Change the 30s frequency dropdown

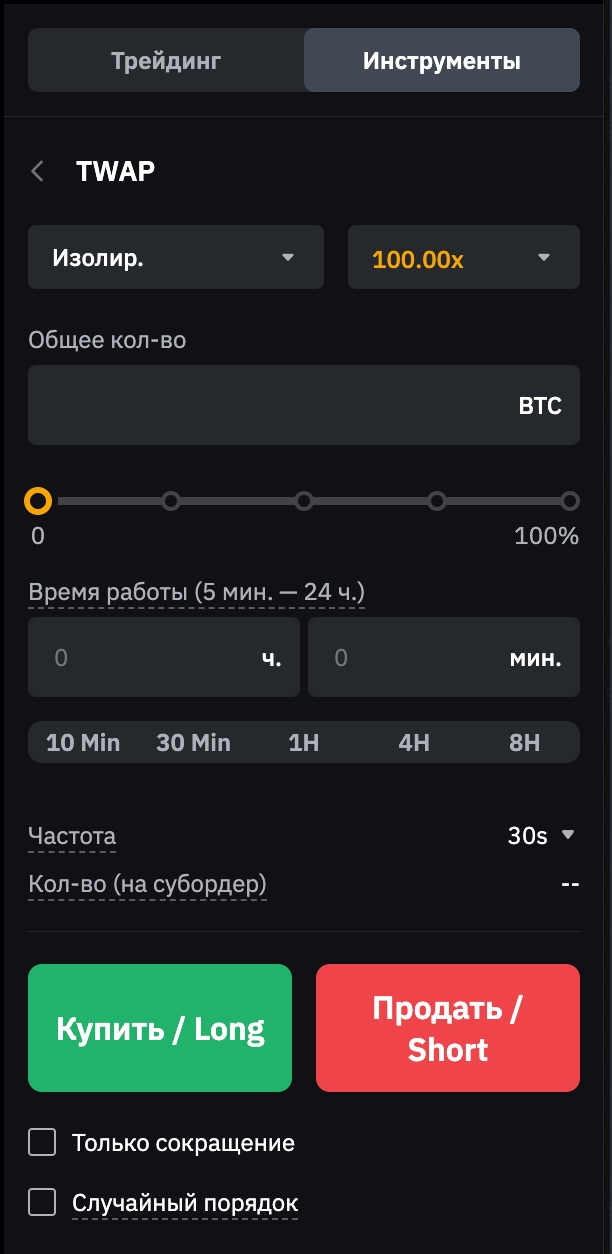[541, 836]
